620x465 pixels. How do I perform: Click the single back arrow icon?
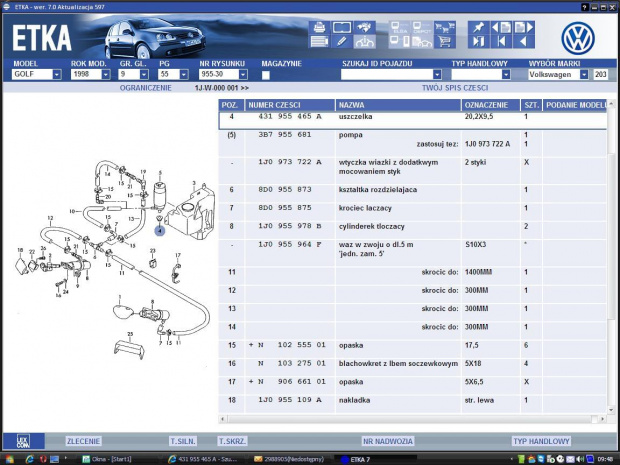click(524, 41)
